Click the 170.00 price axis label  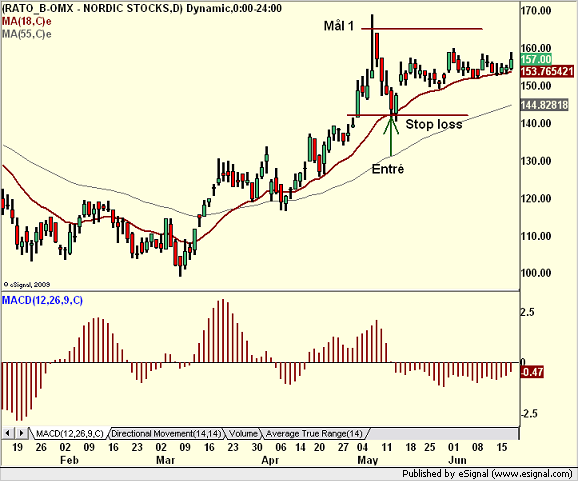(536, 10)
